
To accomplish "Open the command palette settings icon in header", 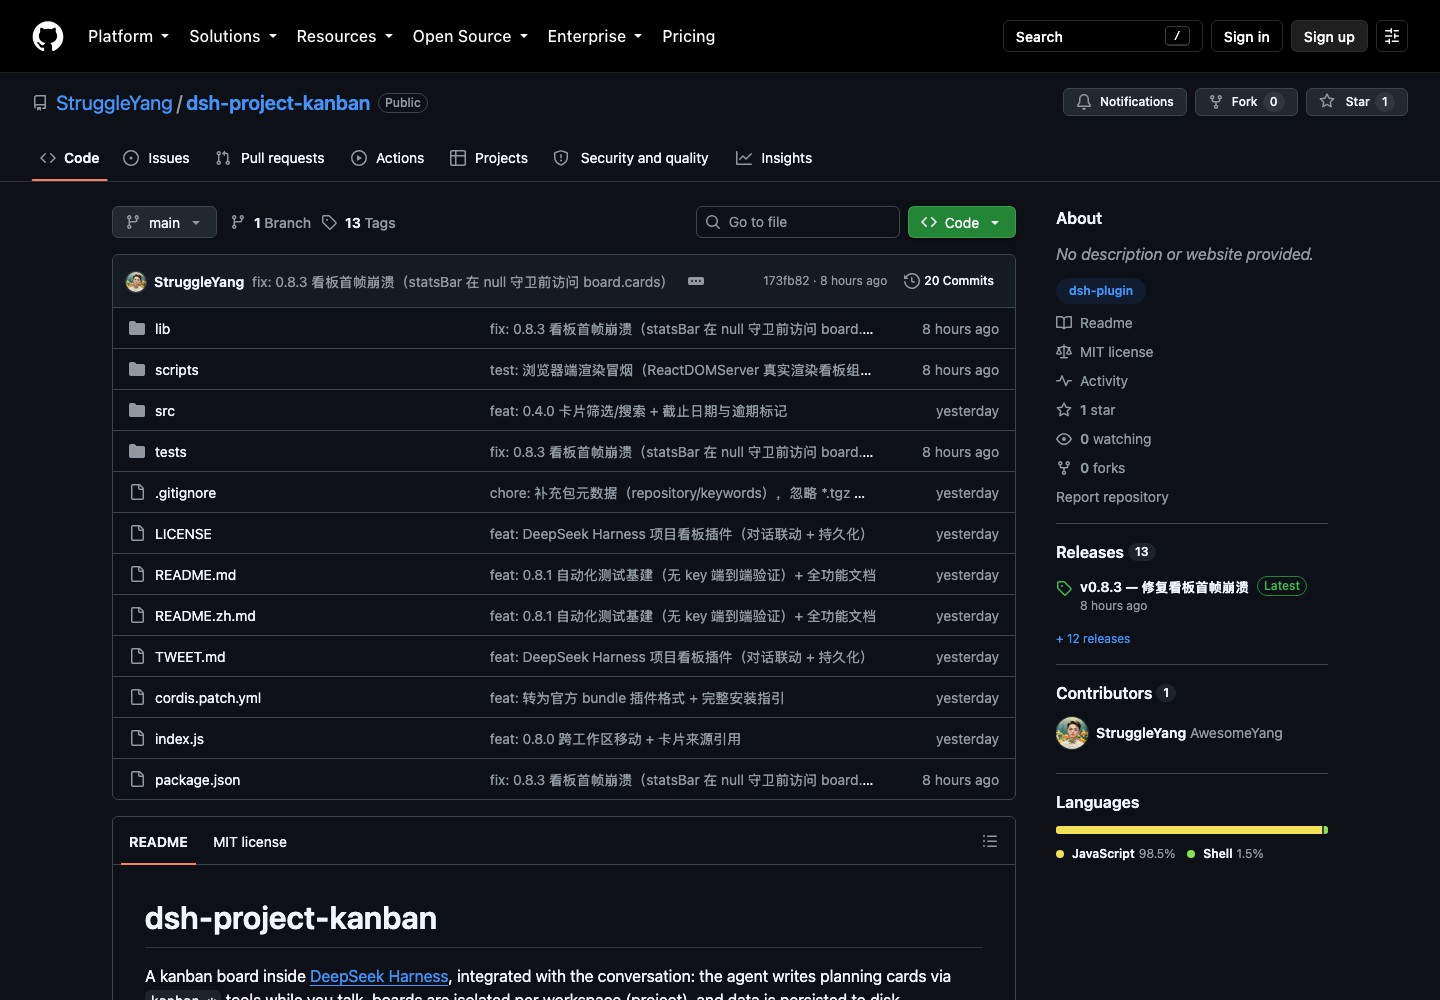I will (1392, 36).
